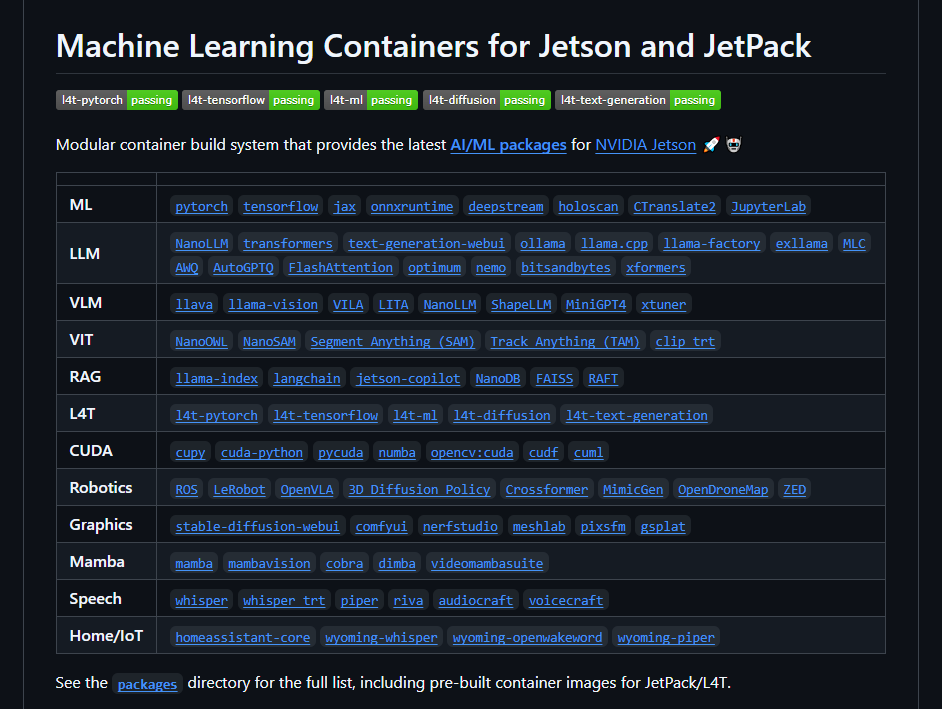Open Track Anything (TAM) link
The width and height of the screenshot is (942, 709).
click(x=565, y=342)
